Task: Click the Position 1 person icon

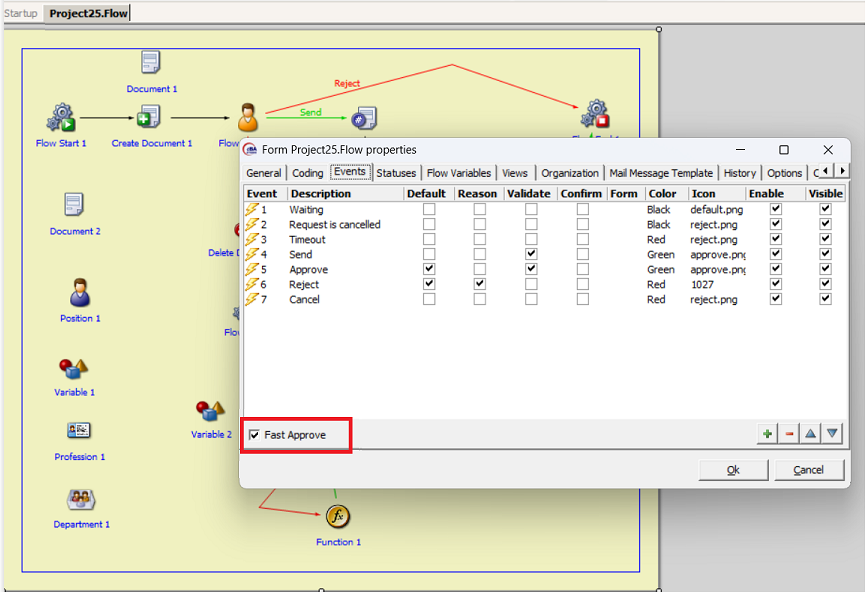Action: [x=80, y=293]
